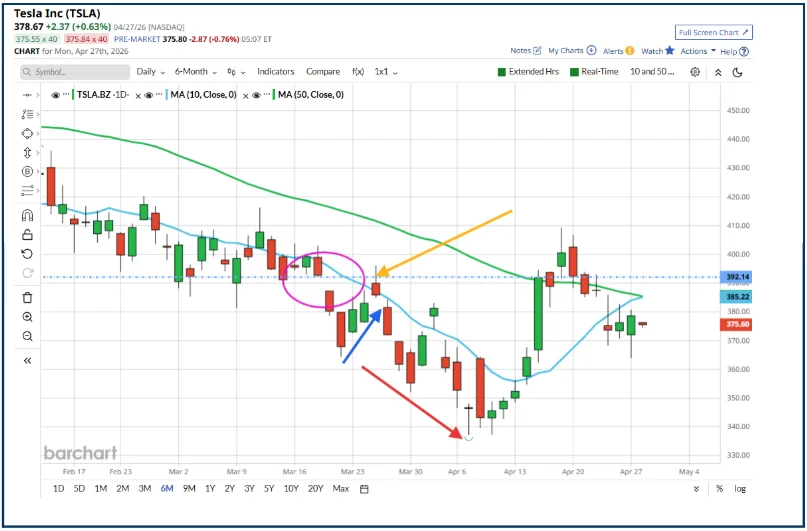The width and height of the screenshot is (807, 531).
Task: Open the Actions dropdown
Action: (x=698, y=51)
